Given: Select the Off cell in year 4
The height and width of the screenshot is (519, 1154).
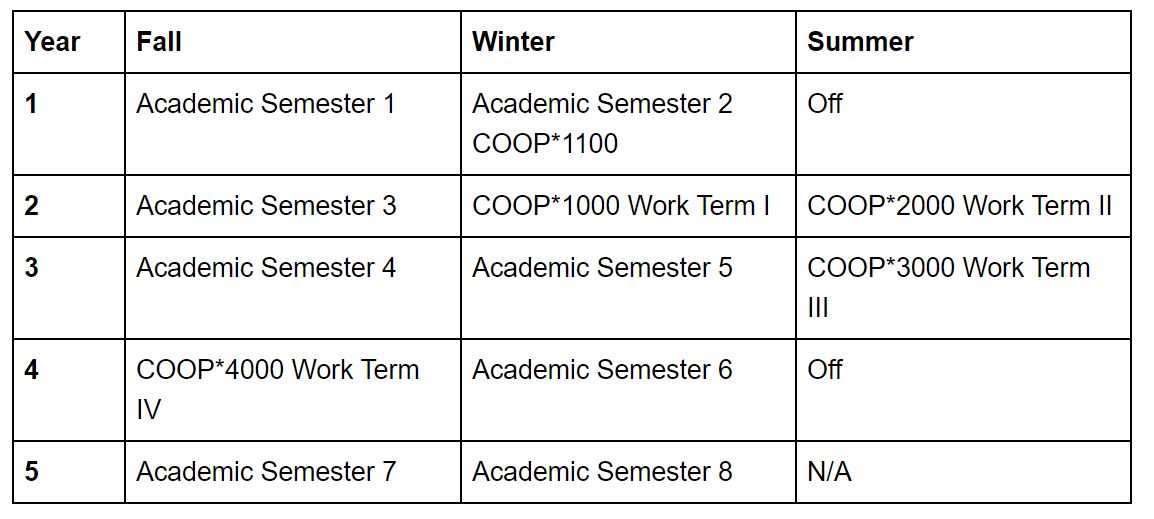Looking at the screenshot, I should (963, 389).
